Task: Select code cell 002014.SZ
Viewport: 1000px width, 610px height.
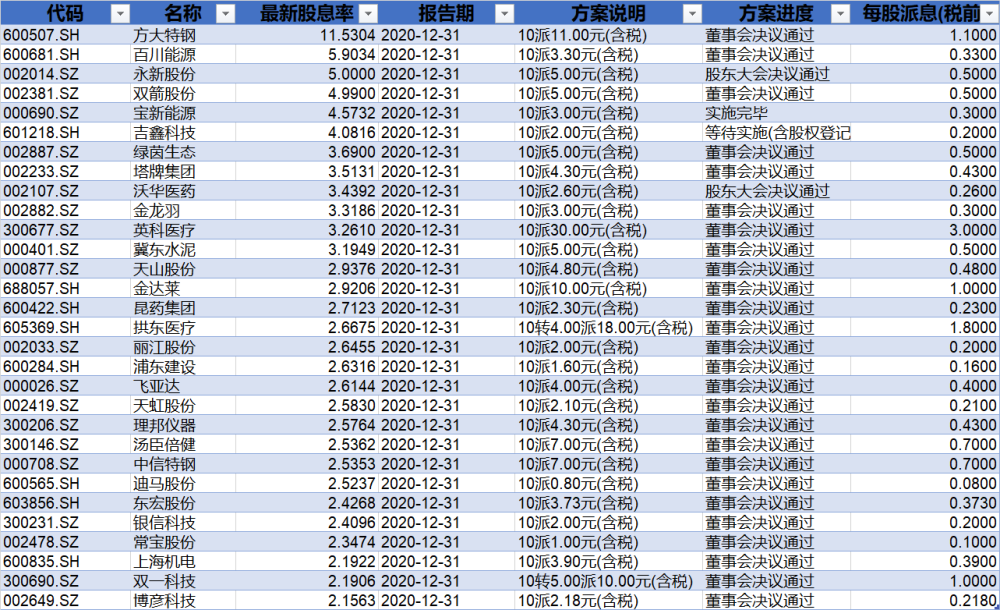Action: pyautogui.click(x=65, y=74)
